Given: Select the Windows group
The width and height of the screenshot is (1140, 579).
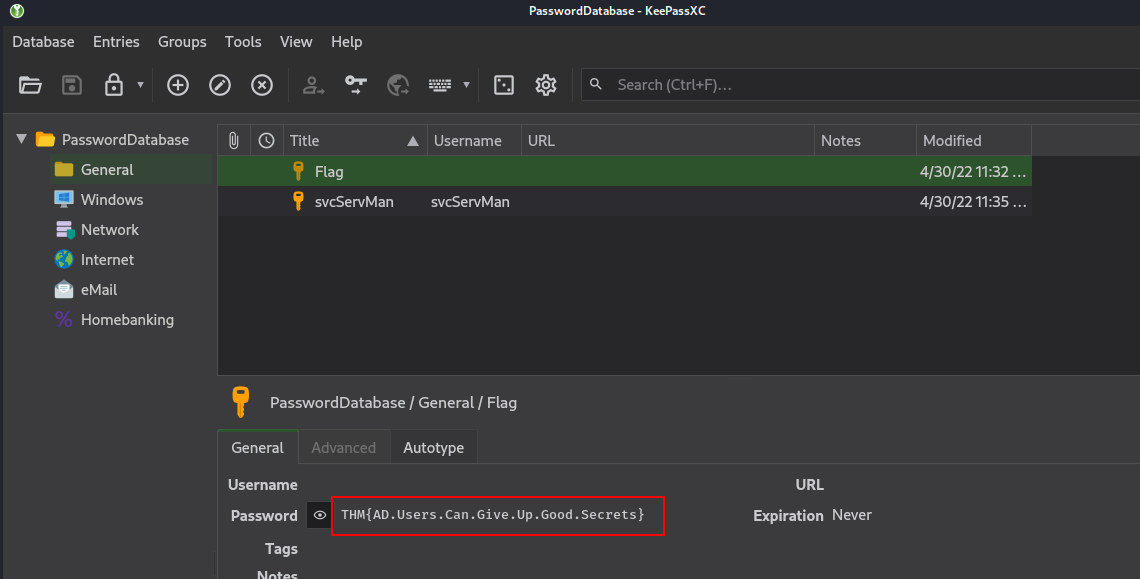Looking at the screenshot, I should 112,199.
